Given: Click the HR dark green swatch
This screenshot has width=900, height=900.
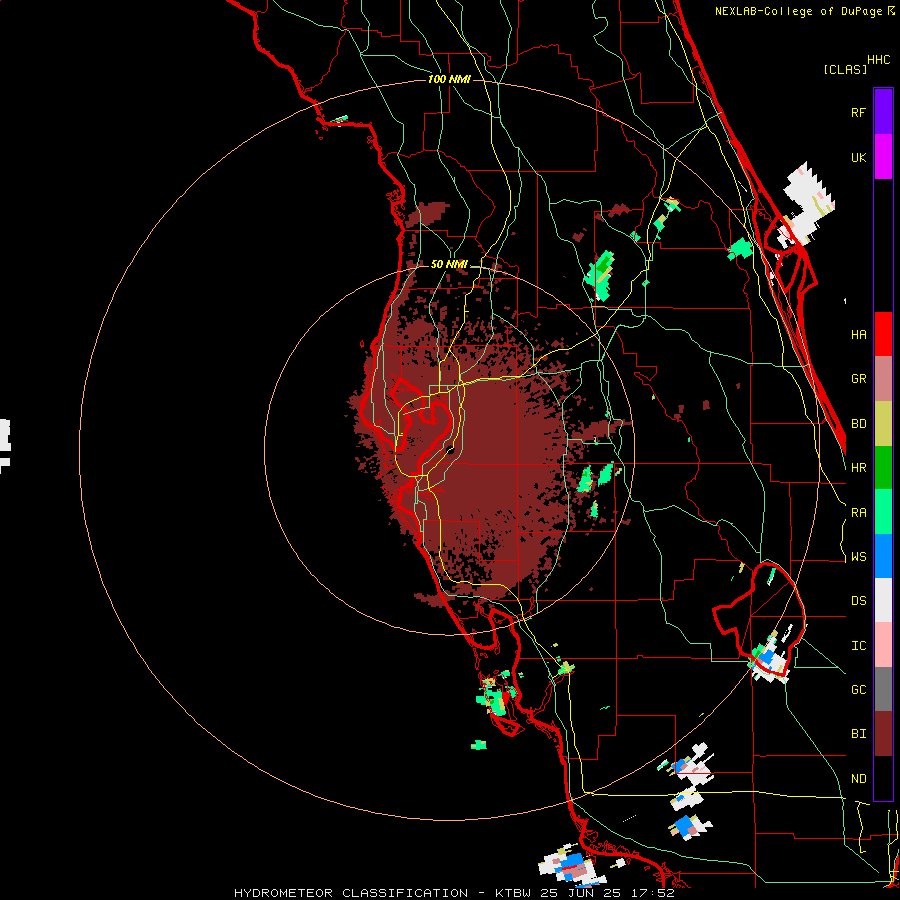Looking at the screenshot, I should click(883, 468).
